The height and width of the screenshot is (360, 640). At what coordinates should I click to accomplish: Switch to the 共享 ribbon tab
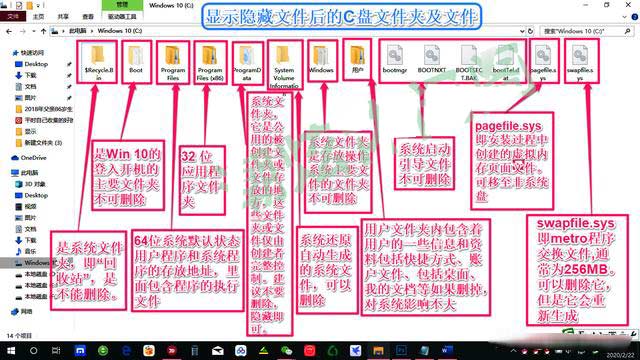point(63,17)
